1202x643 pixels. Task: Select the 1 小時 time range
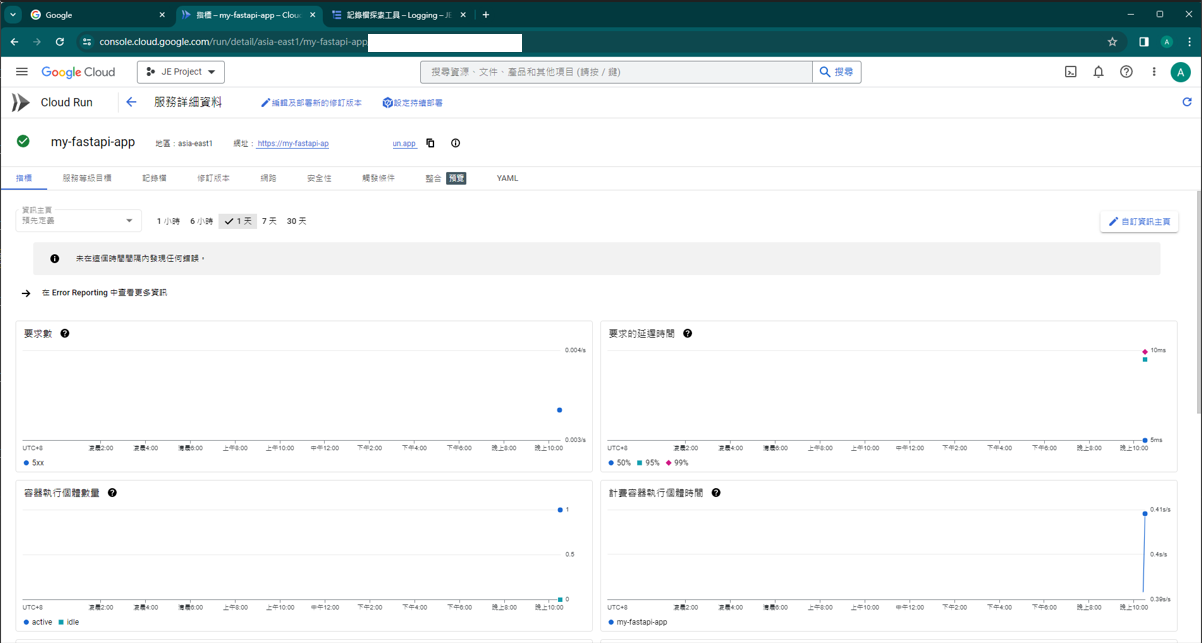(x=168, y=221)
